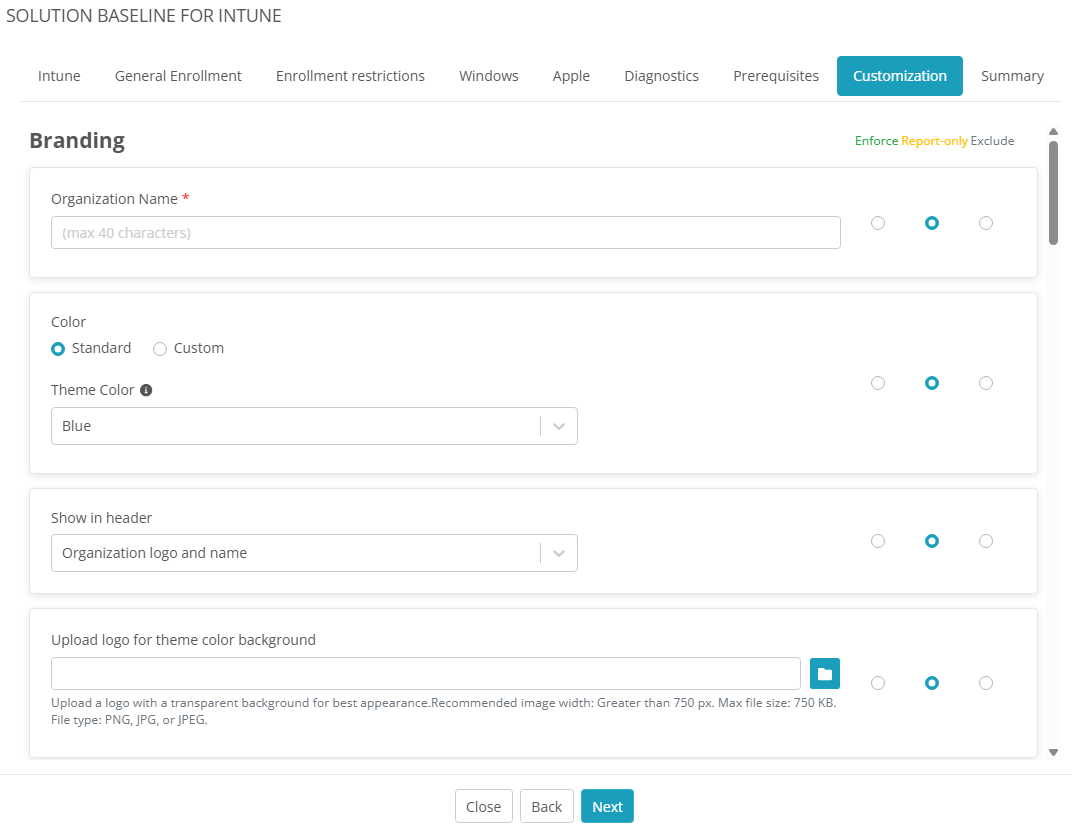Set Upload logo row to Report-only
The image size is (1072, 828).
click(931, 683)
